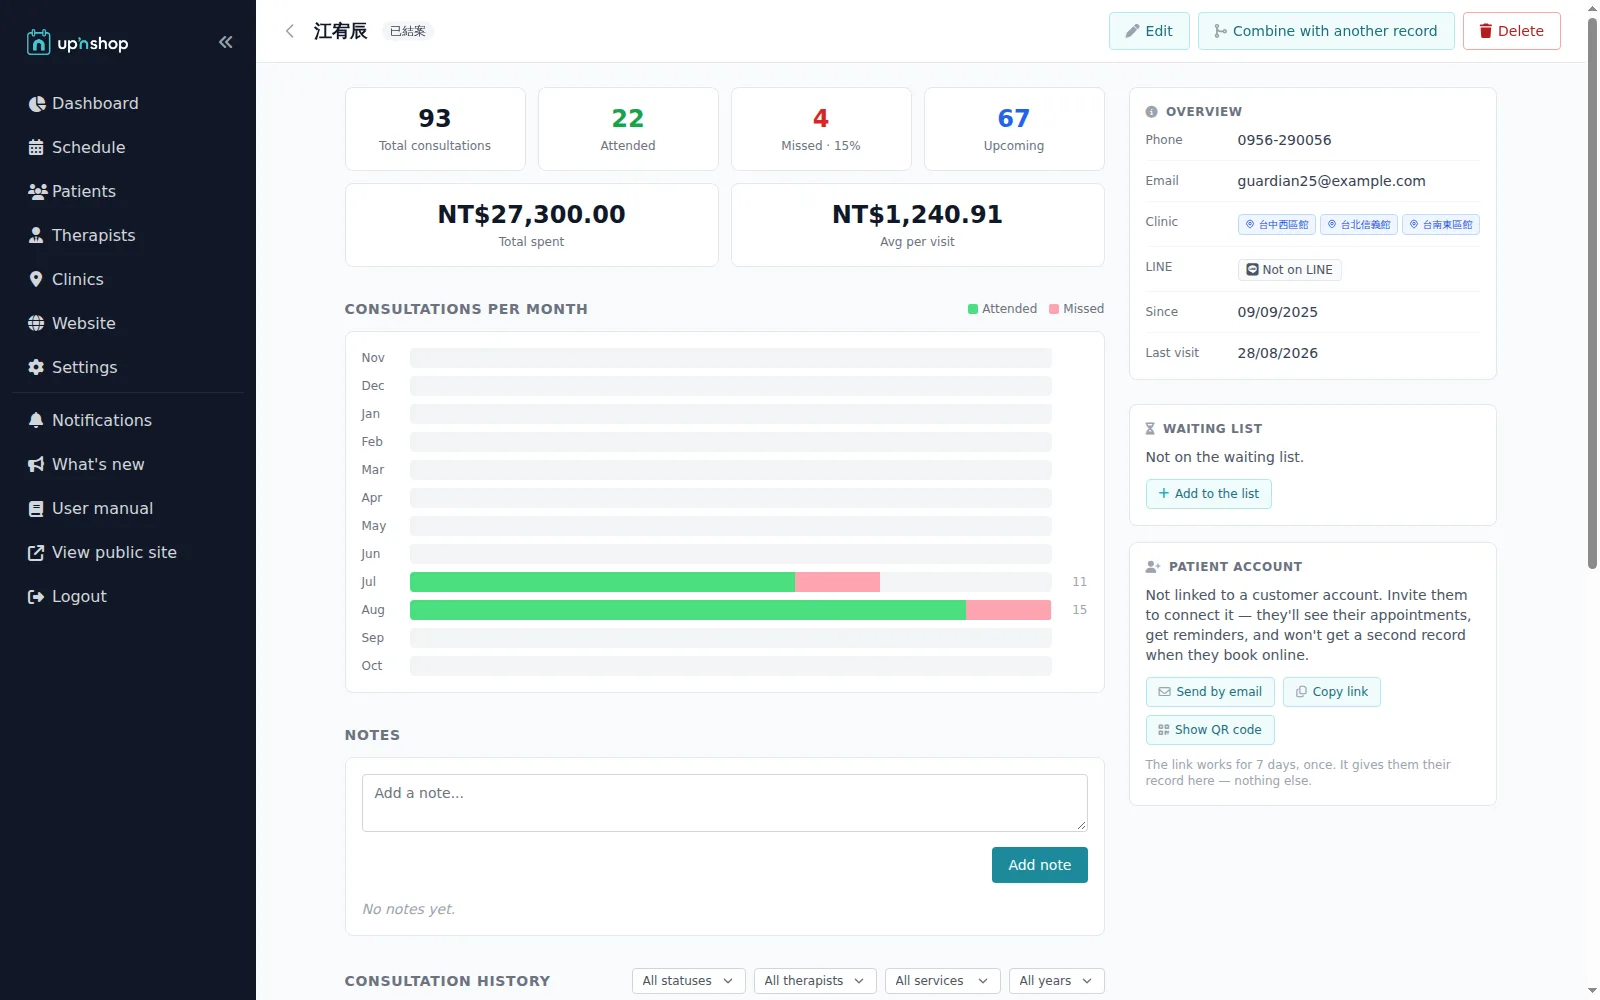Click the Not on LINE badge

pos(1290,269)
